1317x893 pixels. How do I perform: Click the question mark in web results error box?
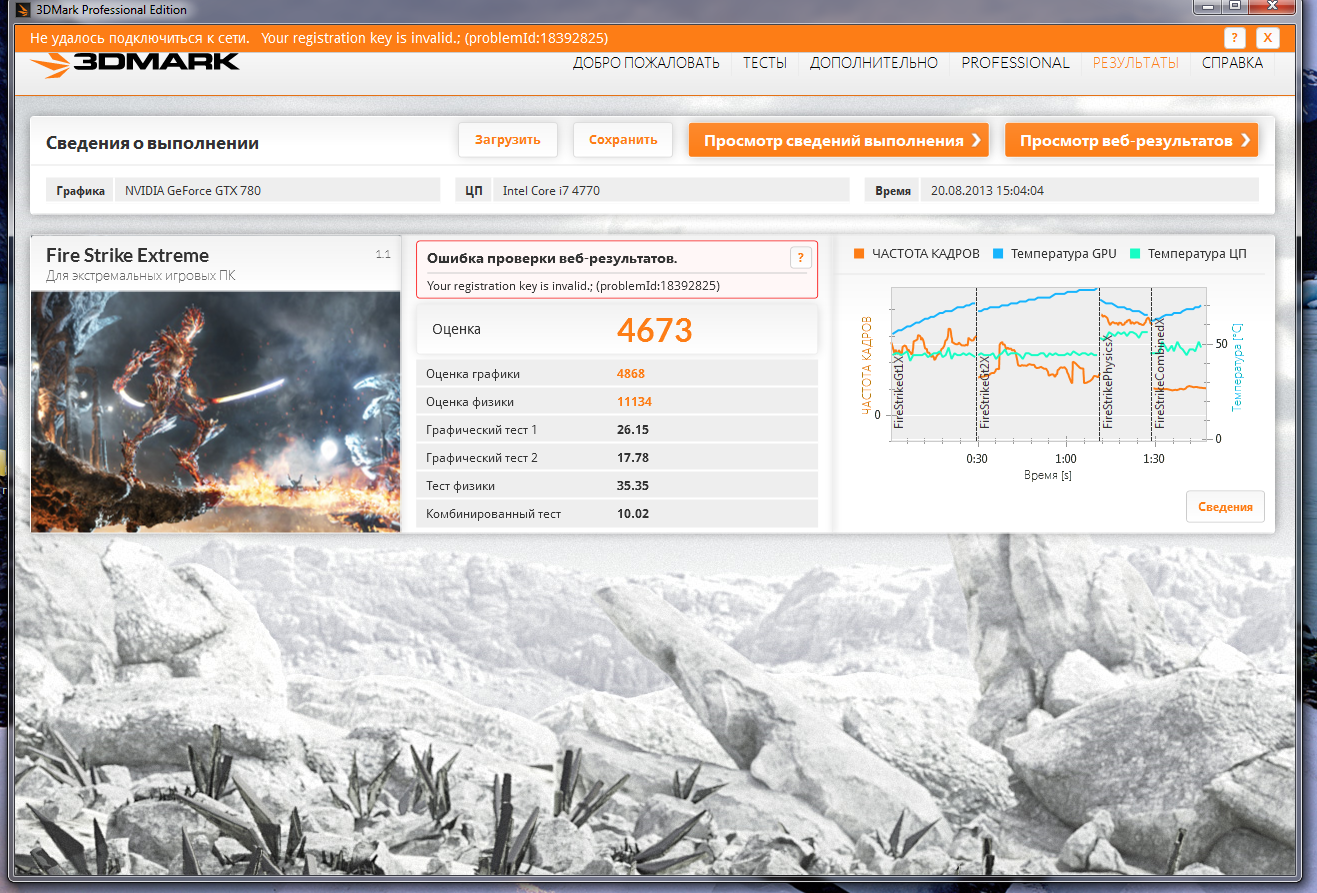pos(800,258)
